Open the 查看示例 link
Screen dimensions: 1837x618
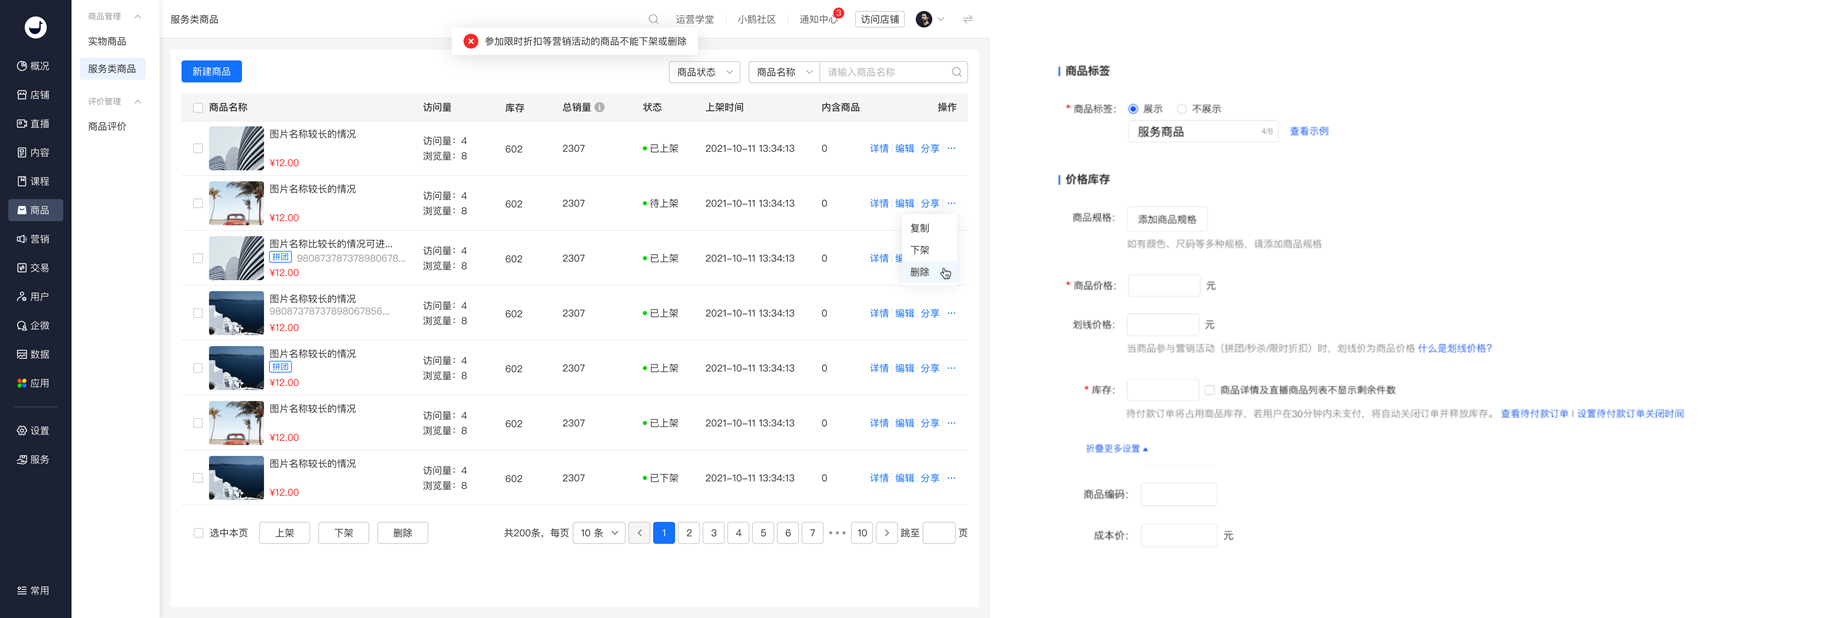coord(1309,131)
